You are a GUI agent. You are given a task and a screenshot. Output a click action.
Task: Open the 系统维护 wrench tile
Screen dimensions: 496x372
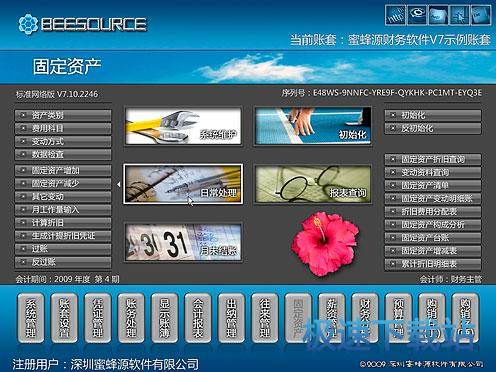[x=183, y=126]
